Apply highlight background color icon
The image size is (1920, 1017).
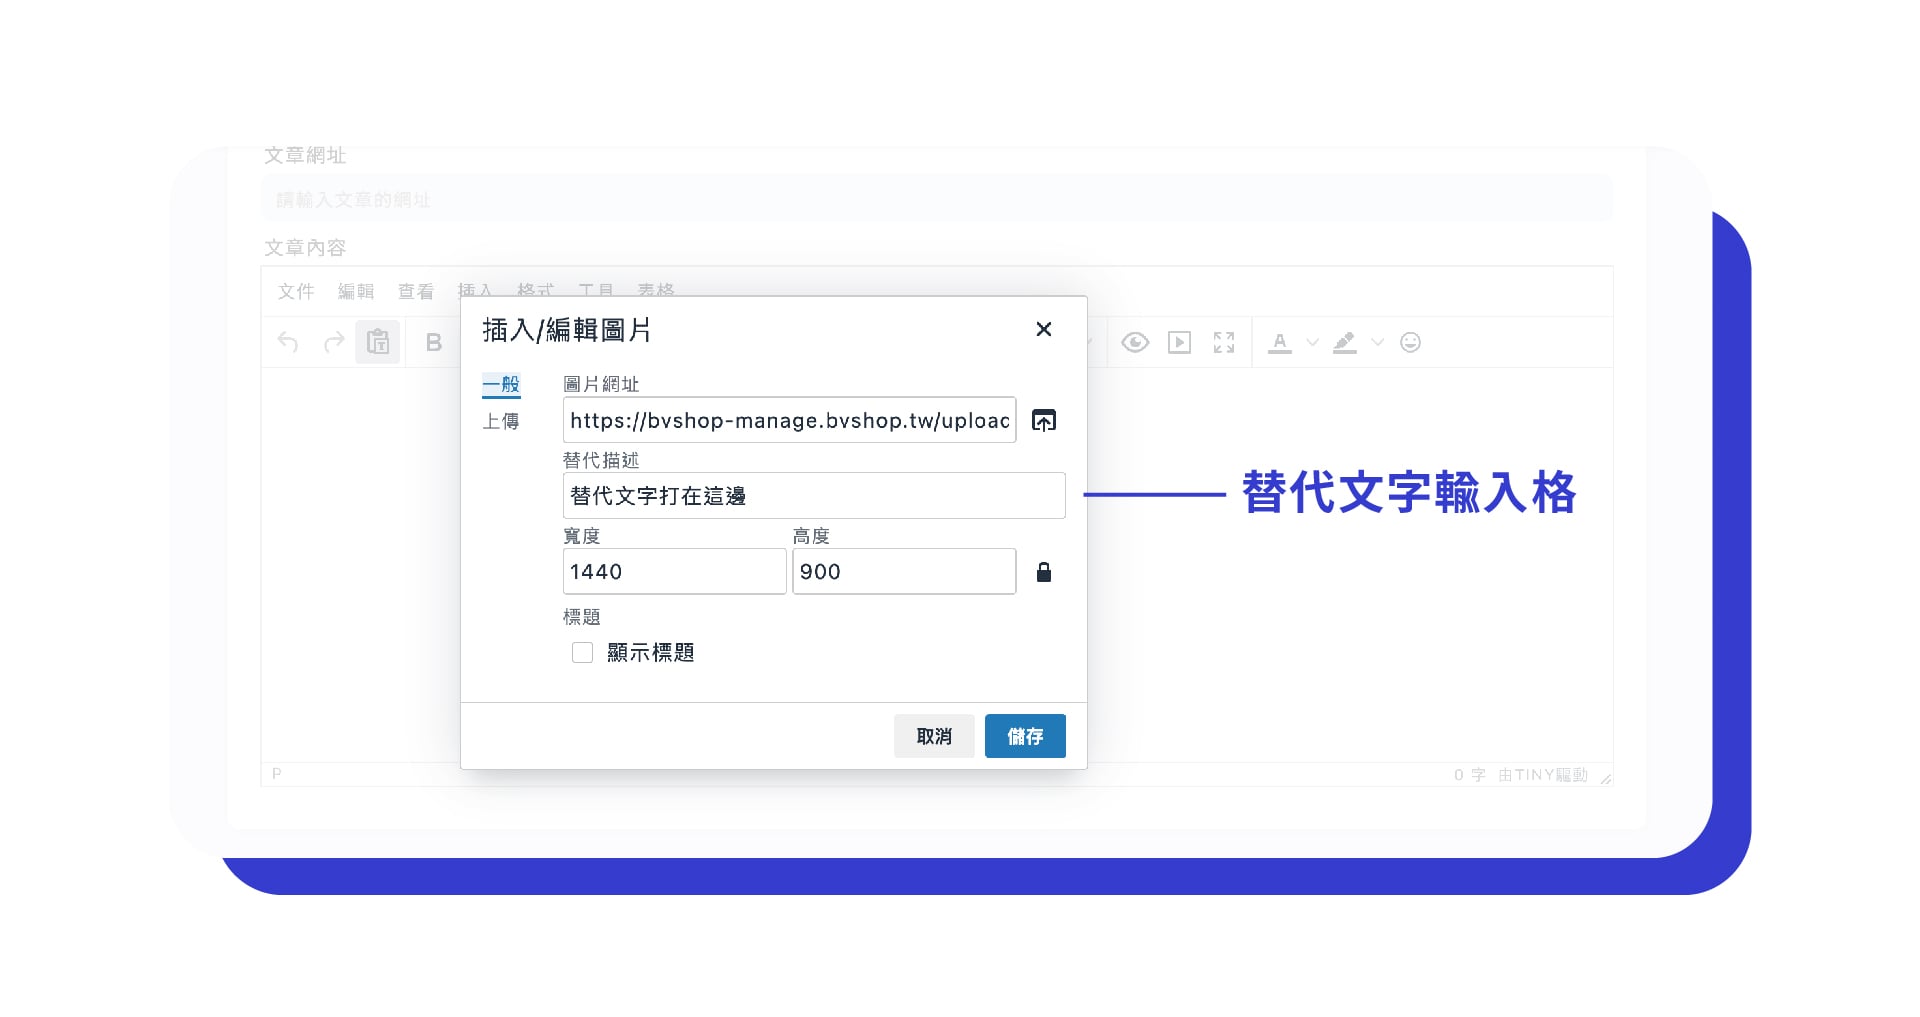coord(1345,343)
